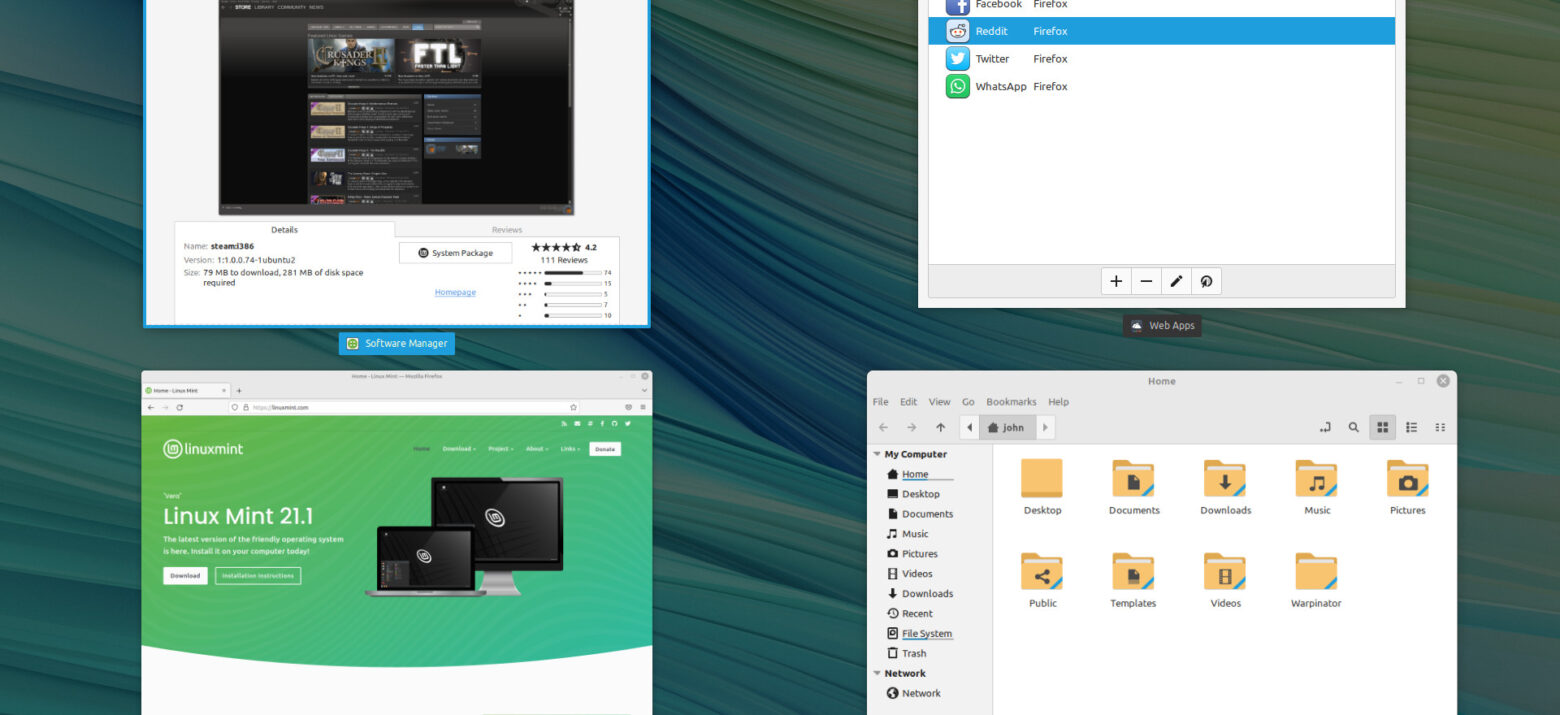
Task: Click the remove (−) web app button
Action: click(x=1146, y=282)
